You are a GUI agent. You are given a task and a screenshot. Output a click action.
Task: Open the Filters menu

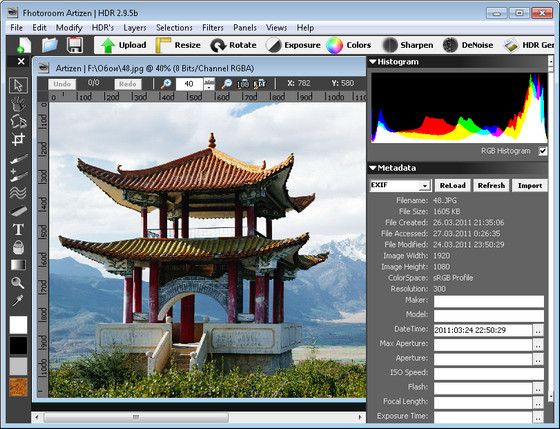212,28
